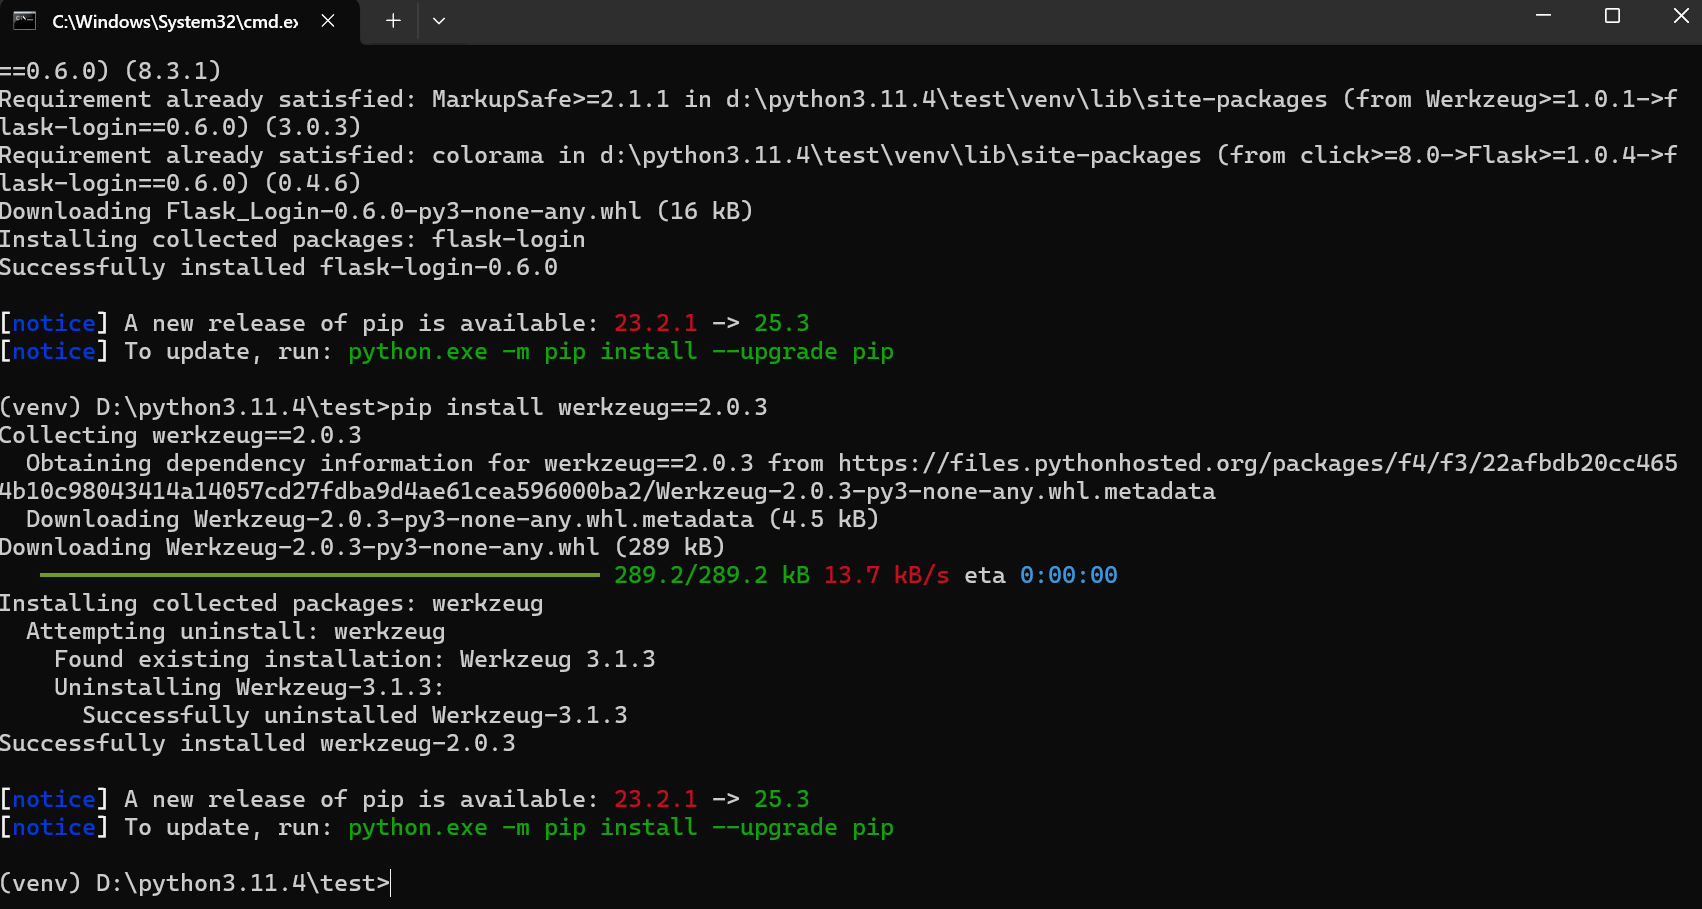Click the Successfully installed werkzeug-2.0.3 line

pos(257,744)
